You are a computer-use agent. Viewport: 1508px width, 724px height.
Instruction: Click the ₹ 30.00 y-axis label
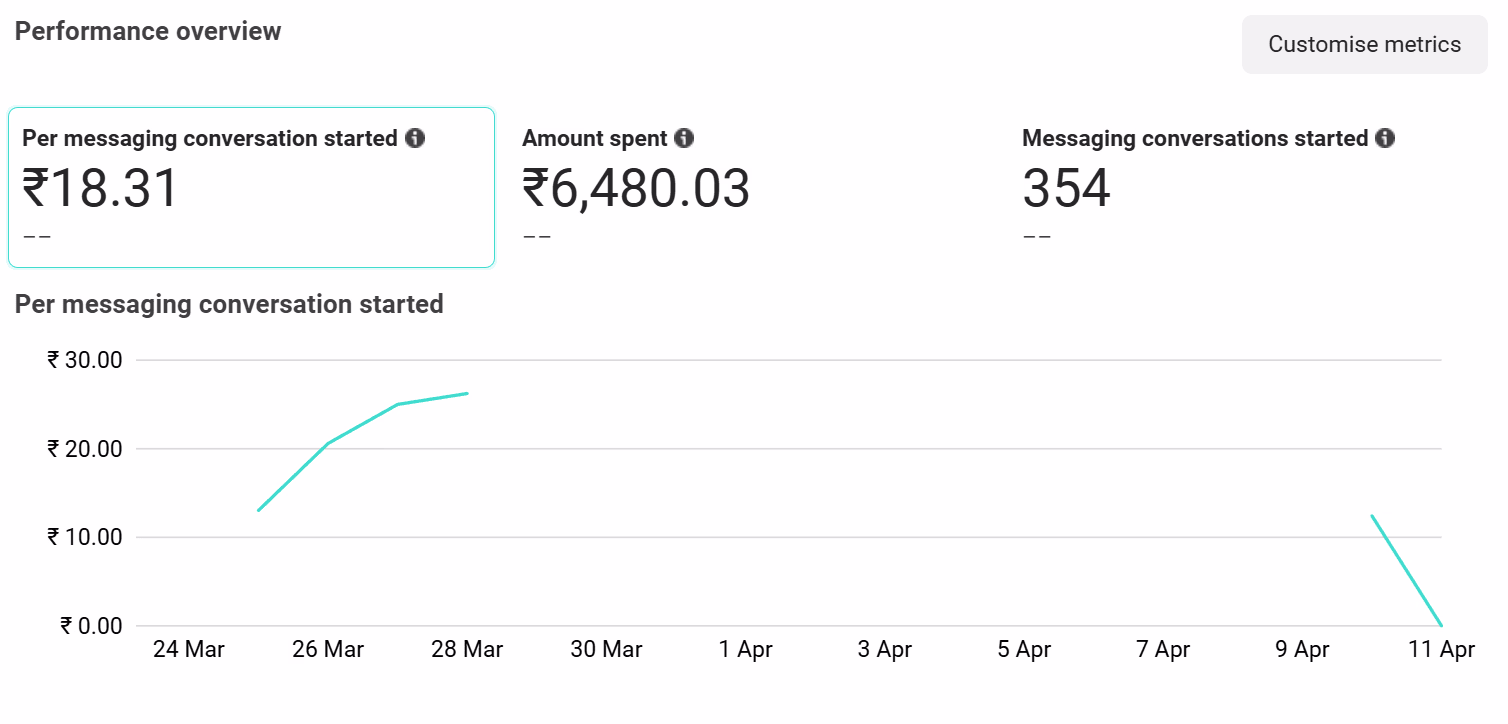coord(84,360)
